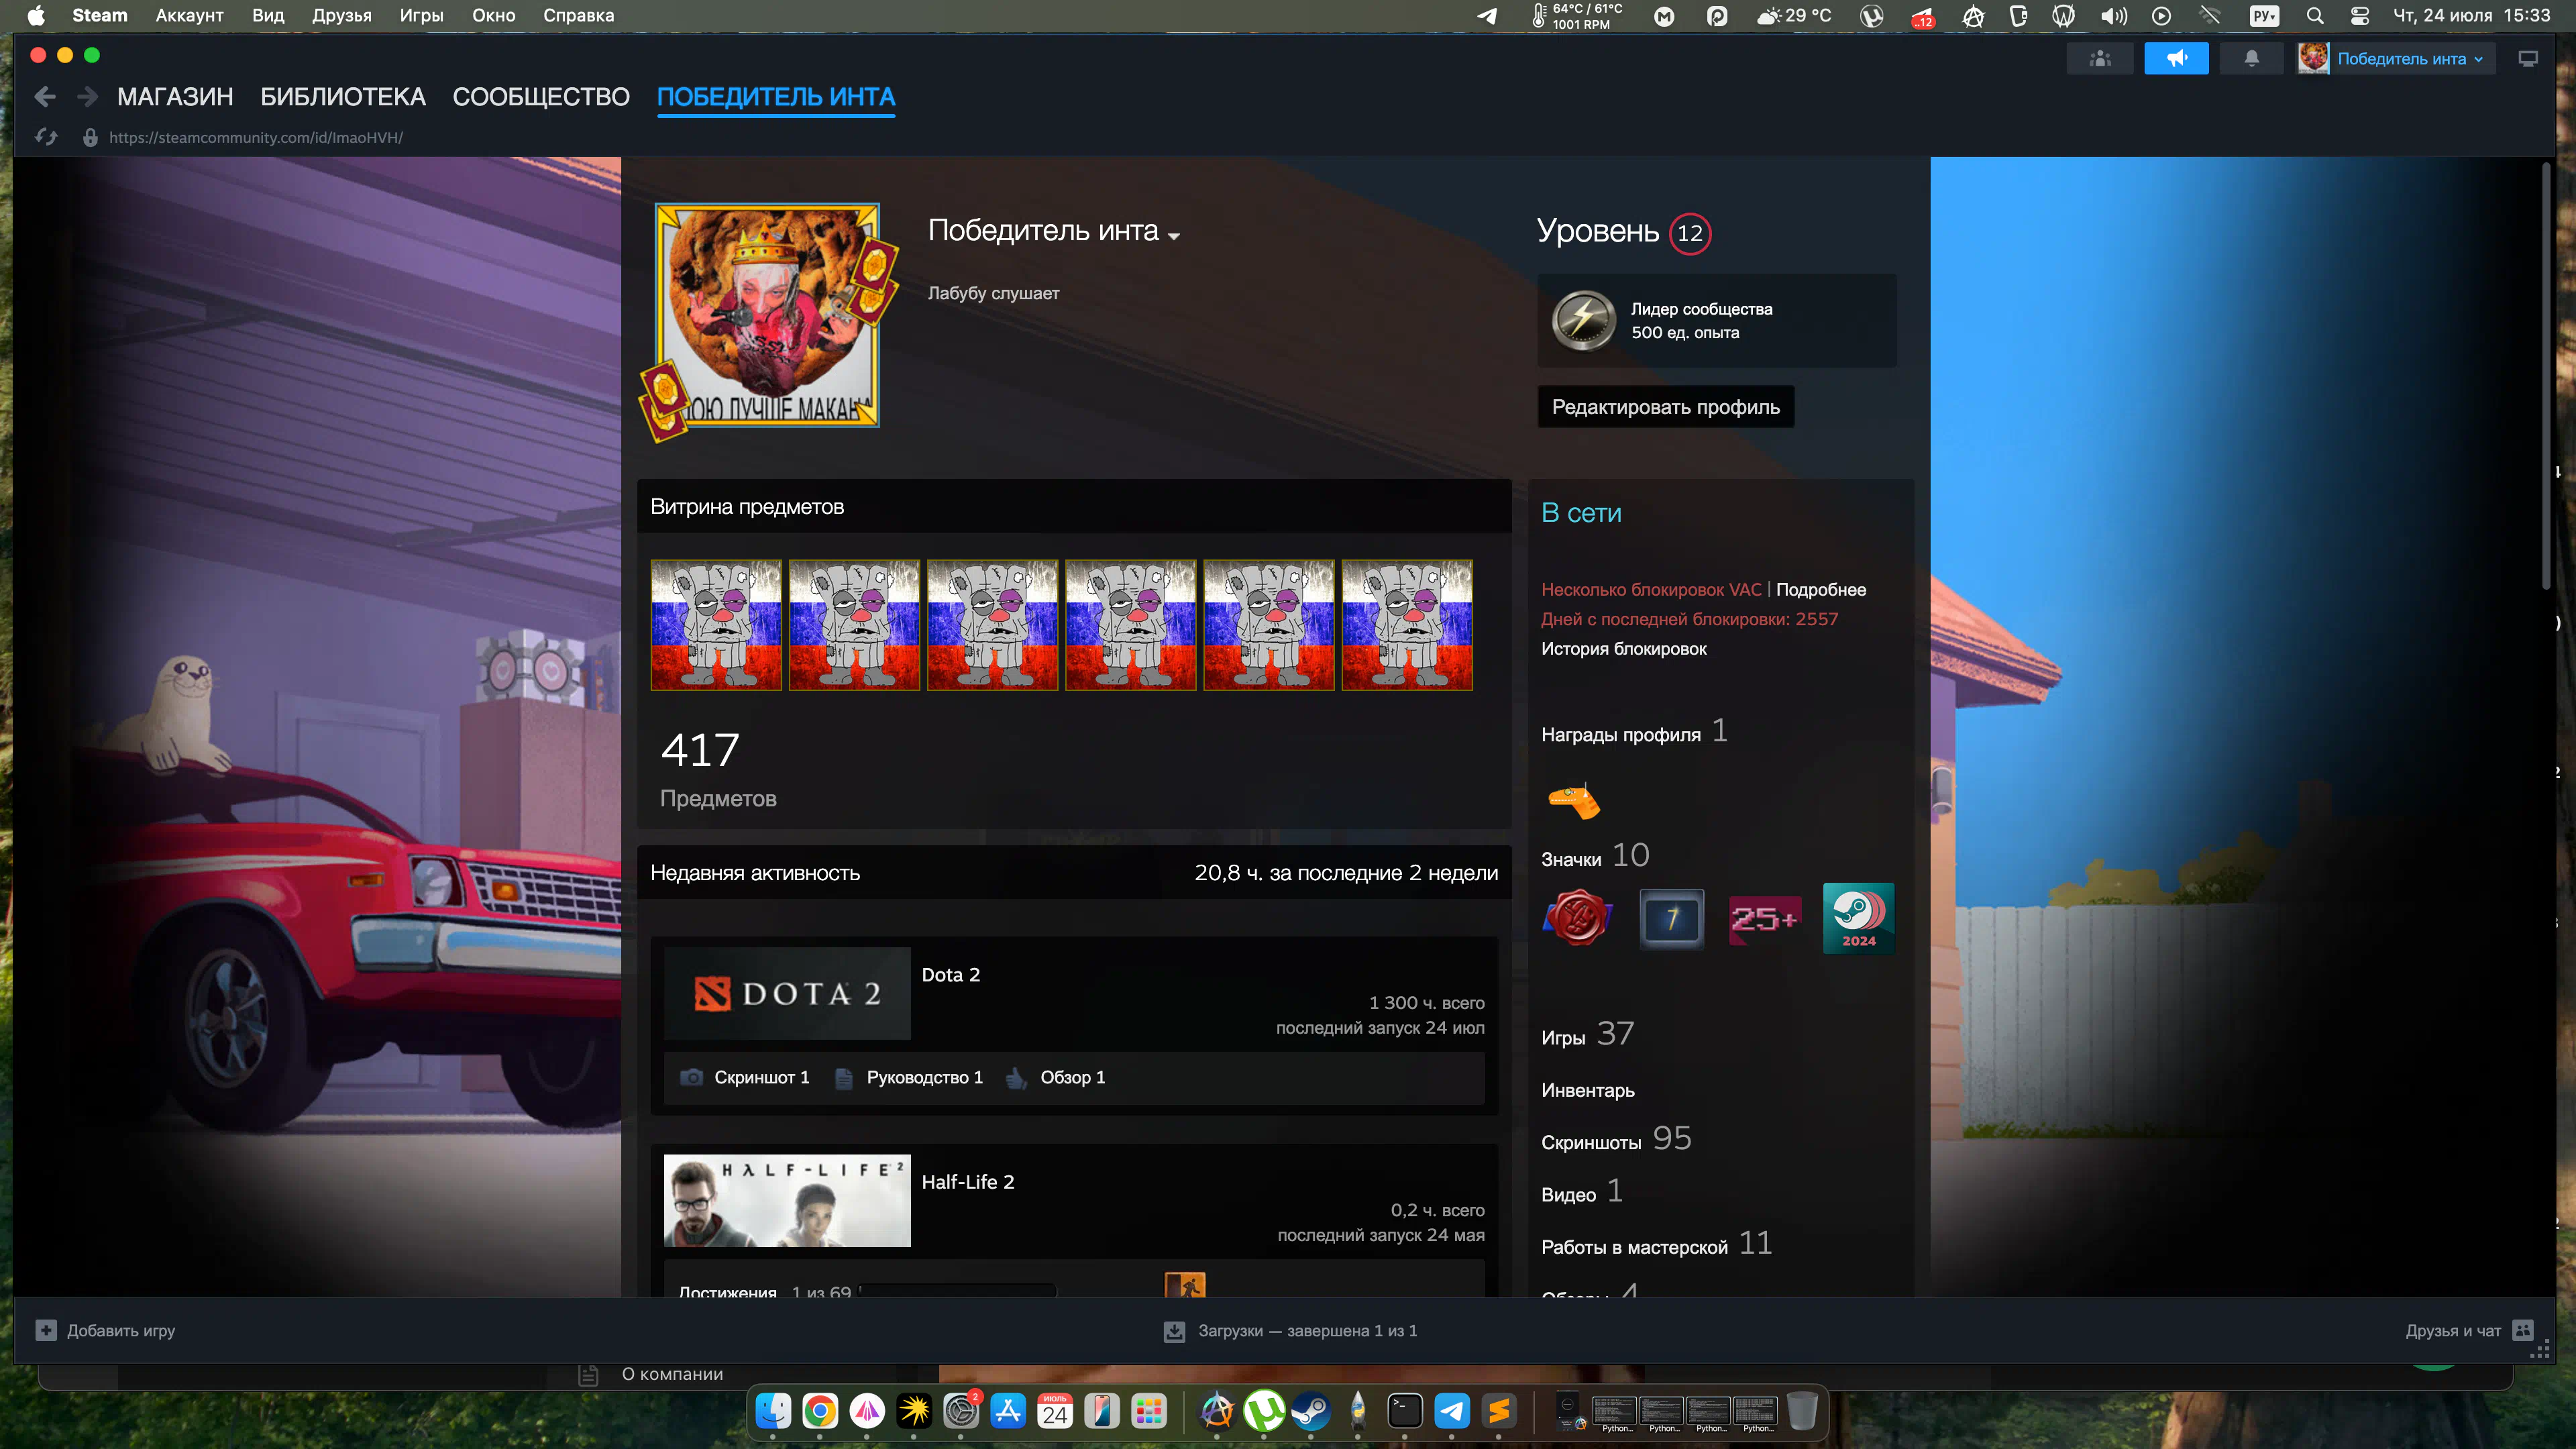
Task: Open the Dota 2 screenshot camera icon
Action: pos(691,1077)
